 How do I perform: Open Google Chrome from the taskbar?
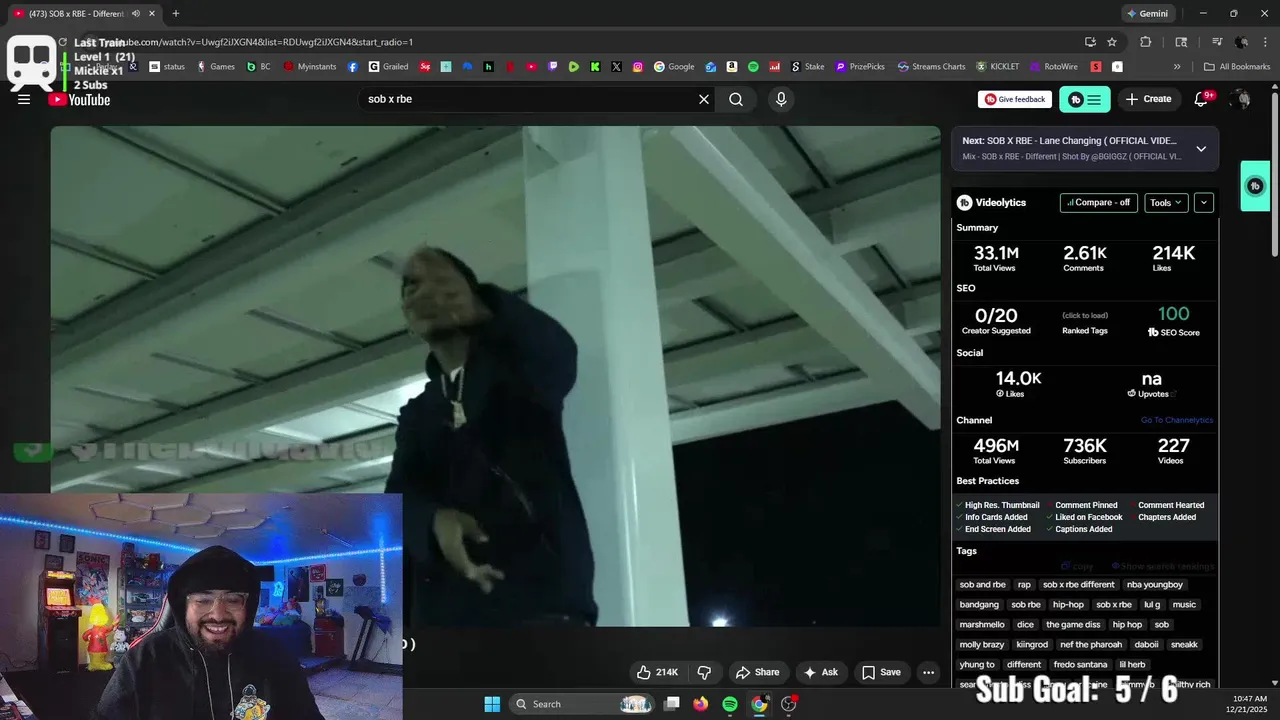click(760, 704)
